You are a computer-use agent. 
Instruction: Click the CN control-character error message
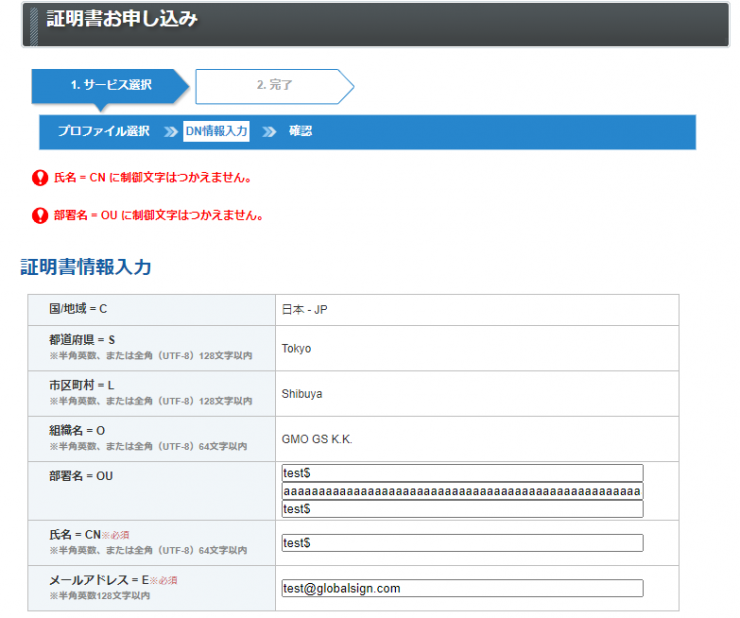click(152, 178)
